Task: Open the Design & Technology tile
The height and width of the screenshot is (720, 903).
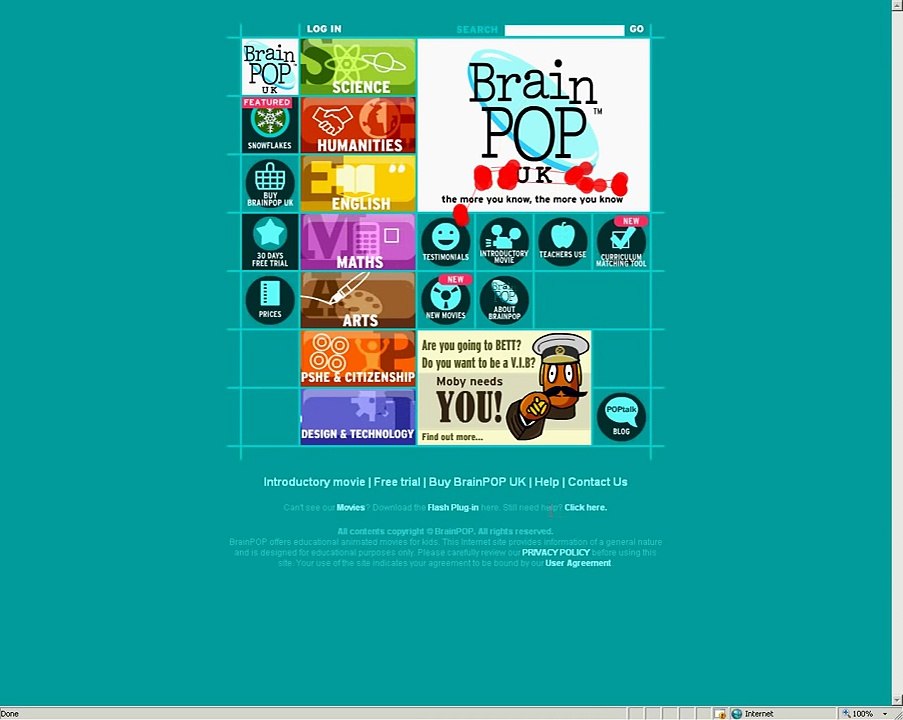Action: click(x=358, y=416)
